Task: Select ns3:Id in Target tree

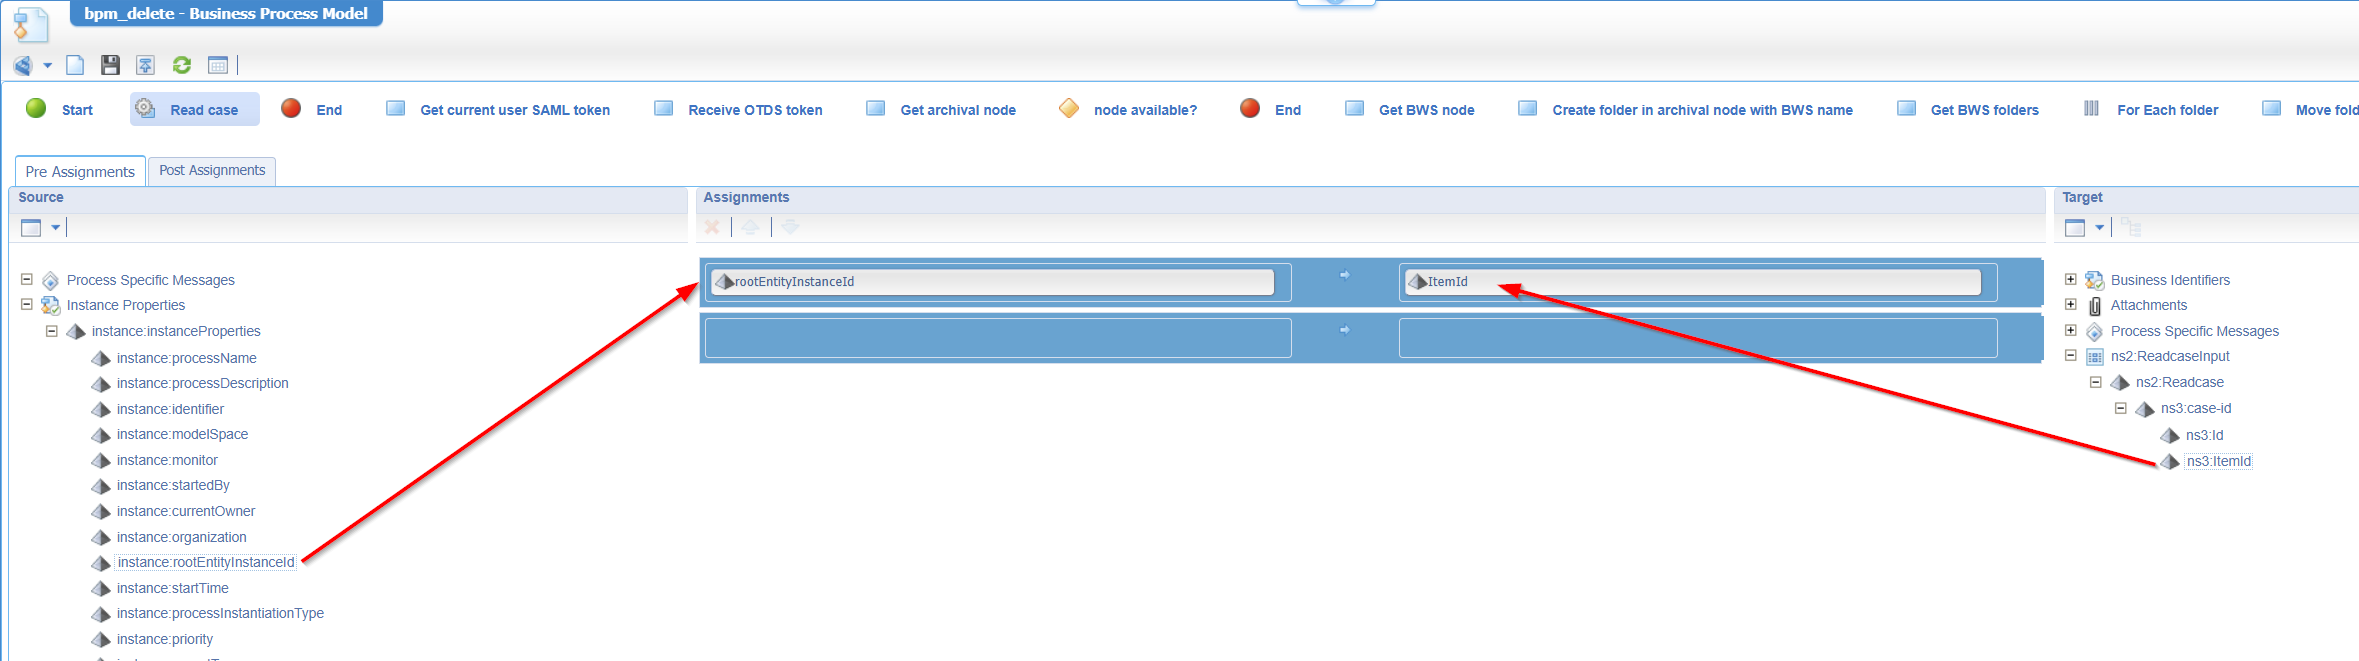Action: pyautogui.click(x=2204, y=435)
